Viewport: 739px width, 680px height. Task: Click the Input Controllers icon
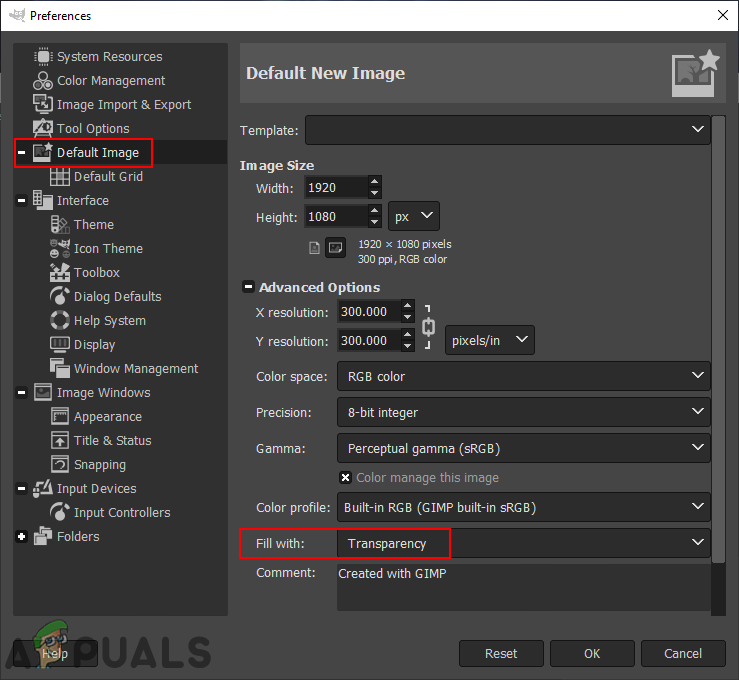coord(60,512)
